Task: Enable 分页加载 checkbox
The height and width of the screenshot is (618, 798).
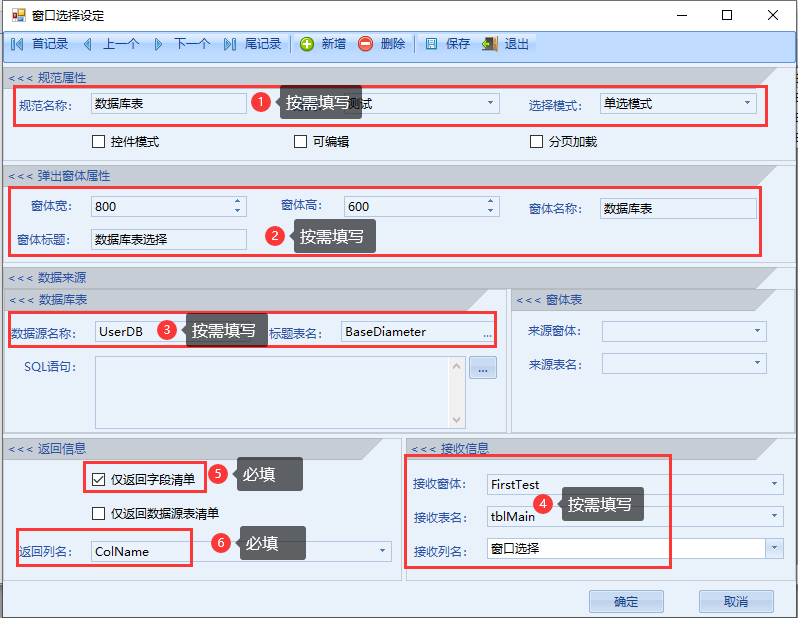Action: 536,142
